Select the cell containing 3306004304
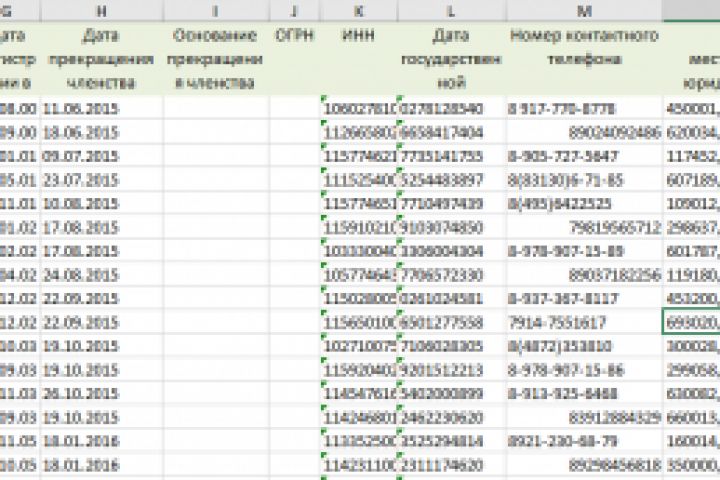The image size is (720, 480). [x=452, y=251]
